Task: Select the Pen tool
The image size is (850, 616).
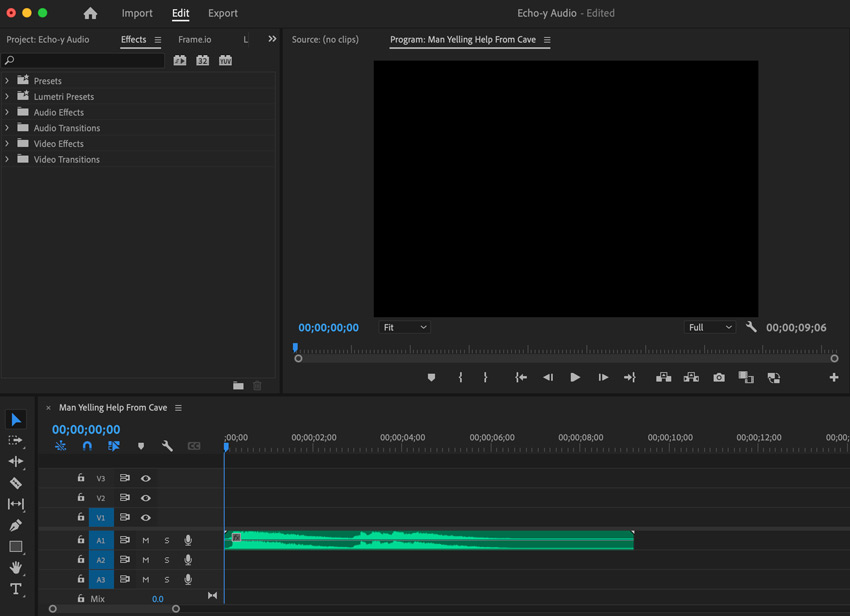Action: pos(16,525)
